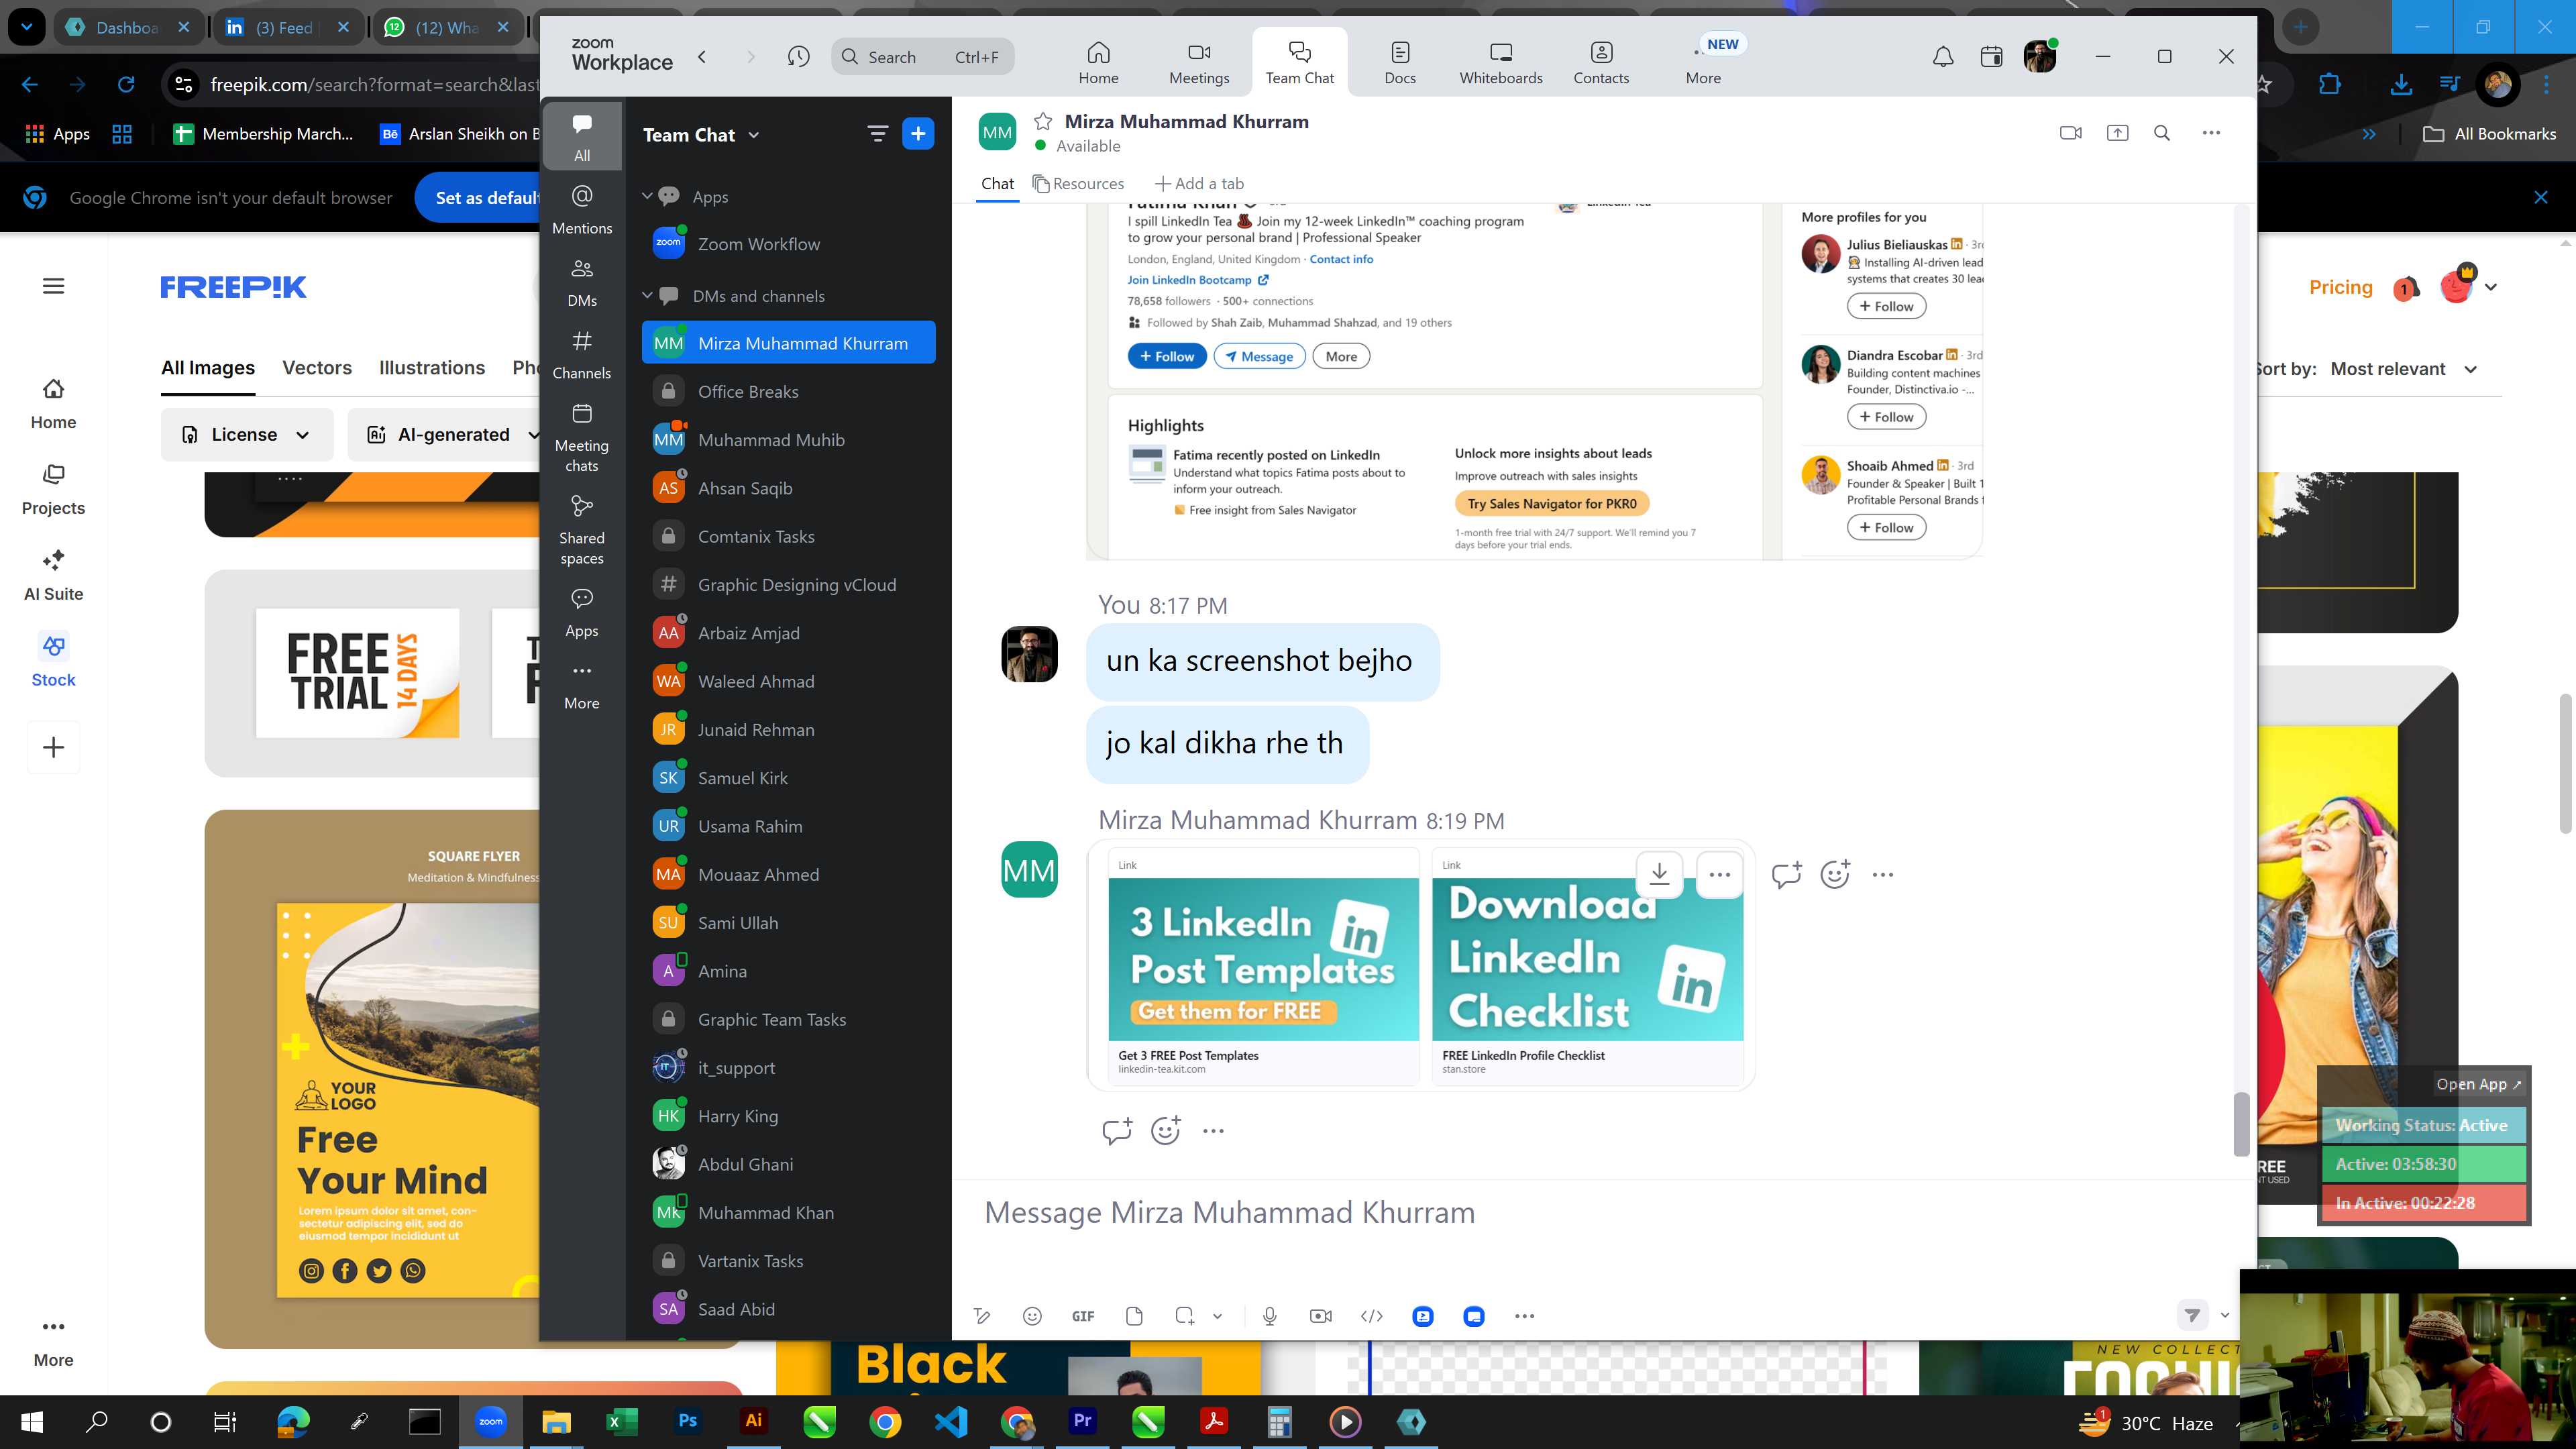Open Graphic Designing vCloud channel

788,585
